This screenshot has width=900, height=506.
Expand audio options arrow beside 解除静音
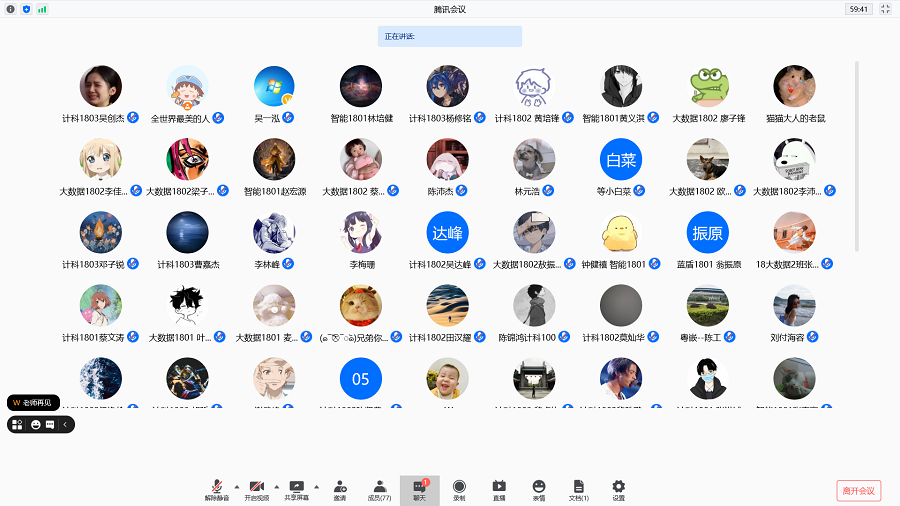pyautogui.click(x=237, y=485)
